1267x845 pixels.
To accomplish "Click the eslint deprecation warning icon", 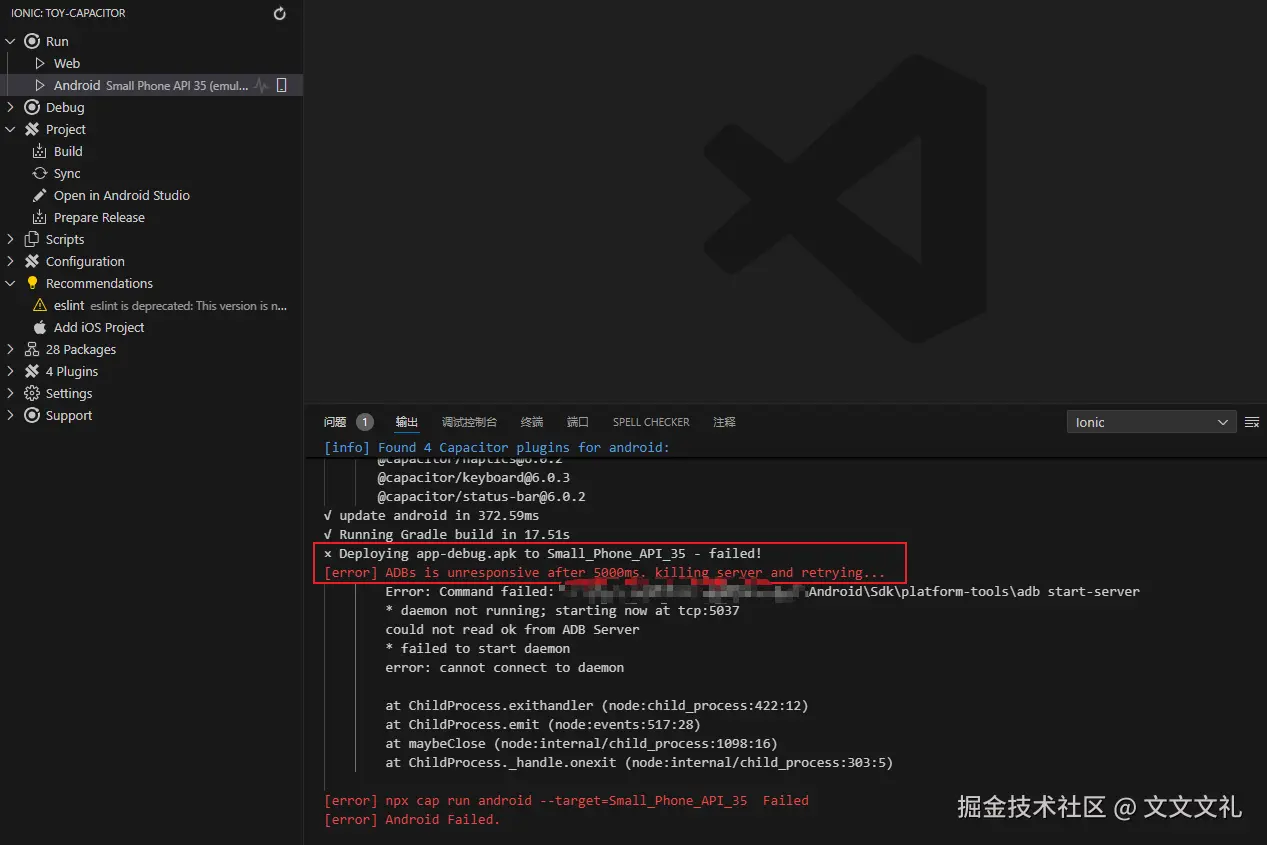I will point(40,305).
